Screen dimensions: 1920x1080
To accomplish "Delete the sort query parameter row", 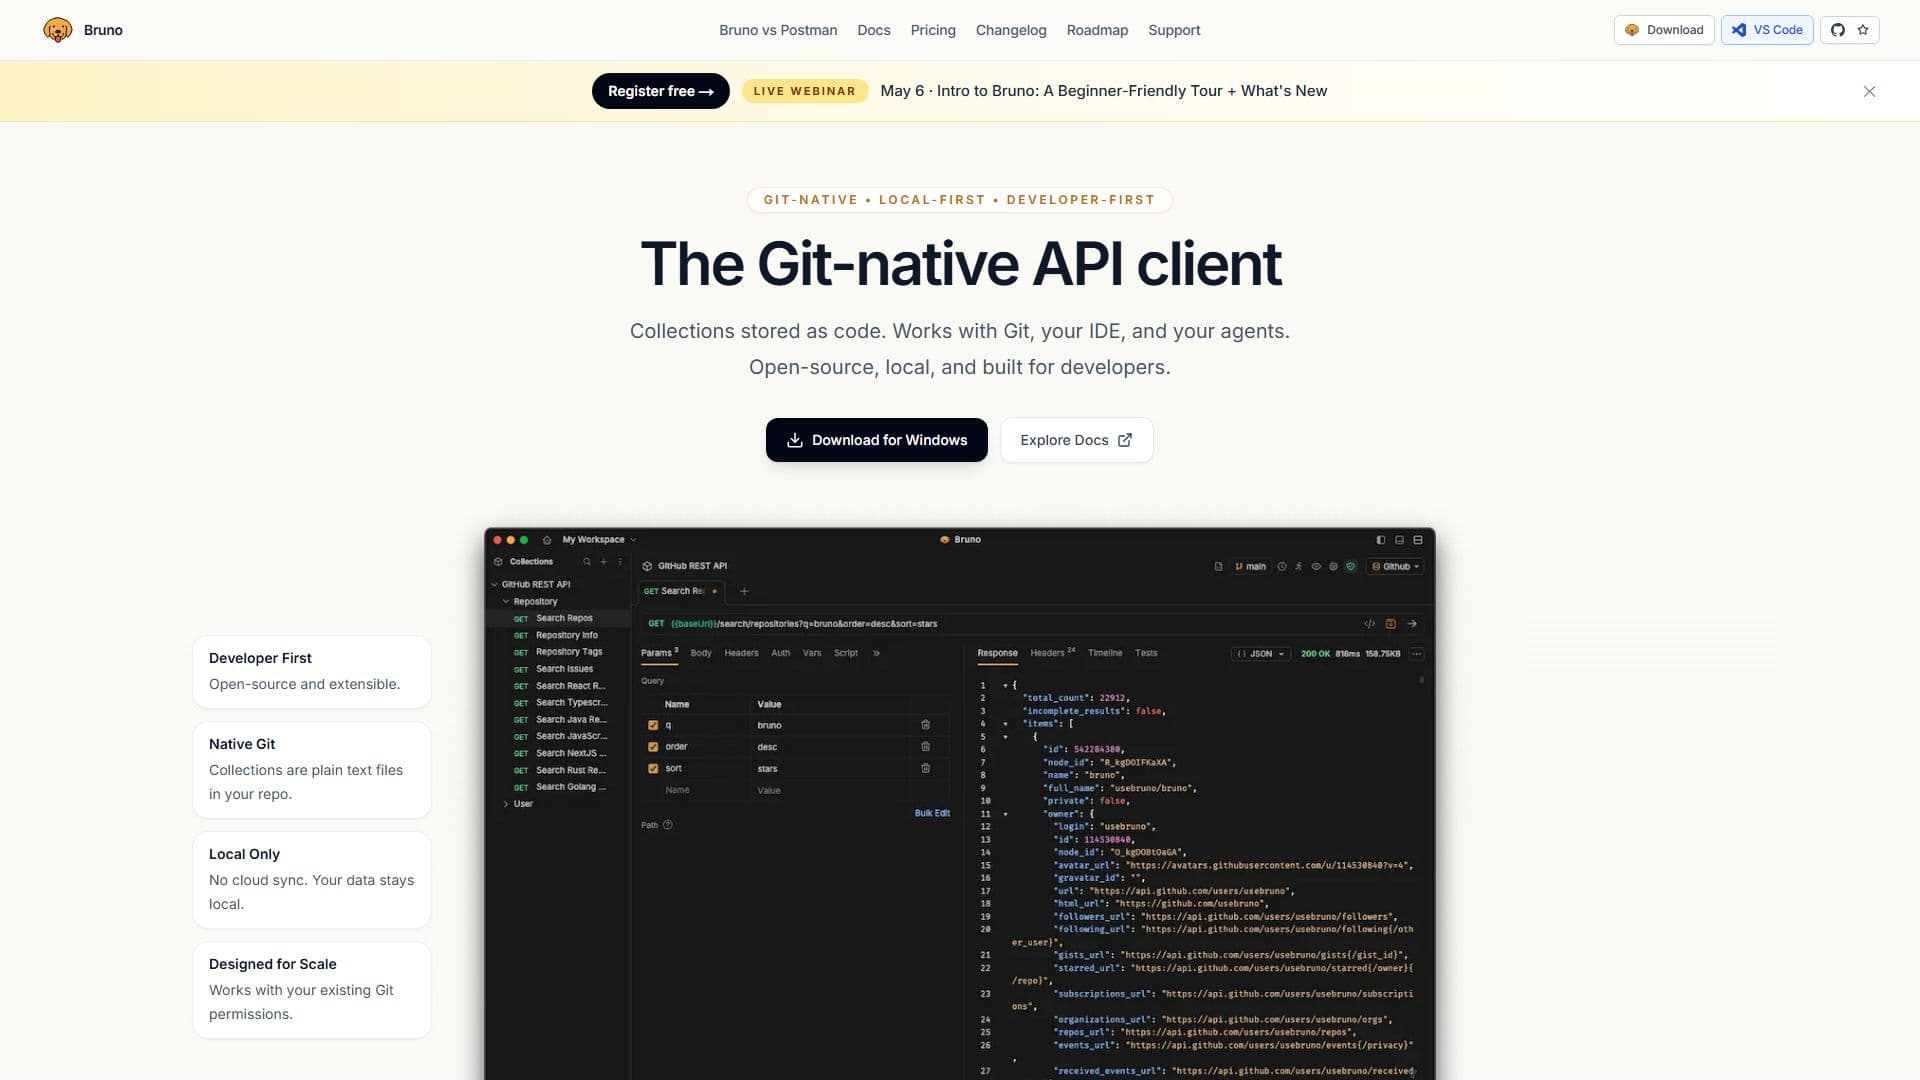I will [926, 769].
